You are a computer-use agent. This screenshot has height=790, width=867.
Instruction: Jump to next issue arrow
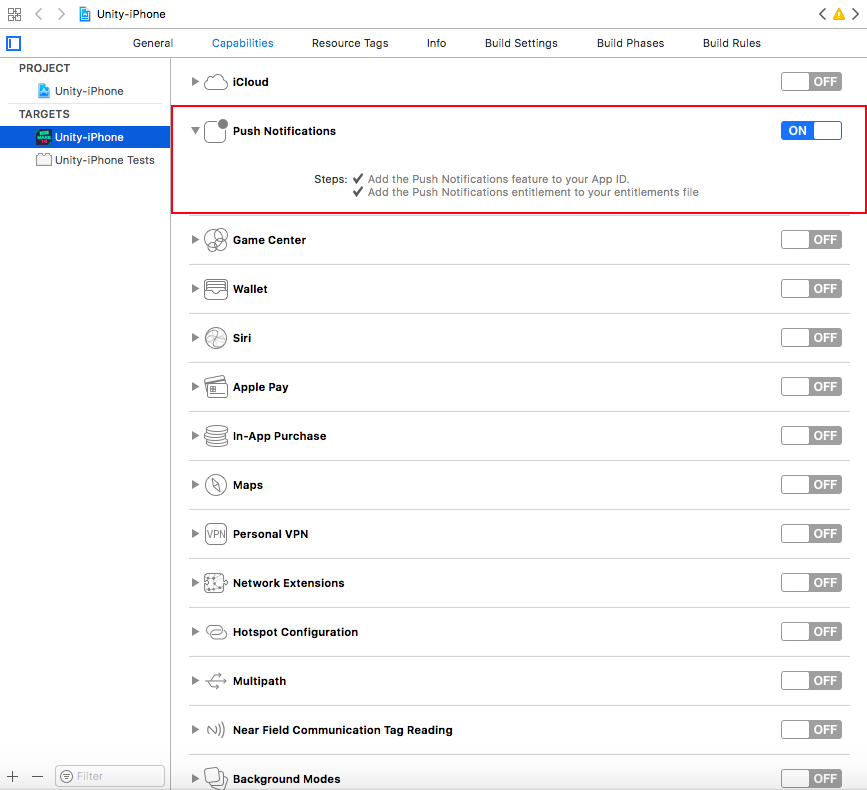tap(855, 14)
